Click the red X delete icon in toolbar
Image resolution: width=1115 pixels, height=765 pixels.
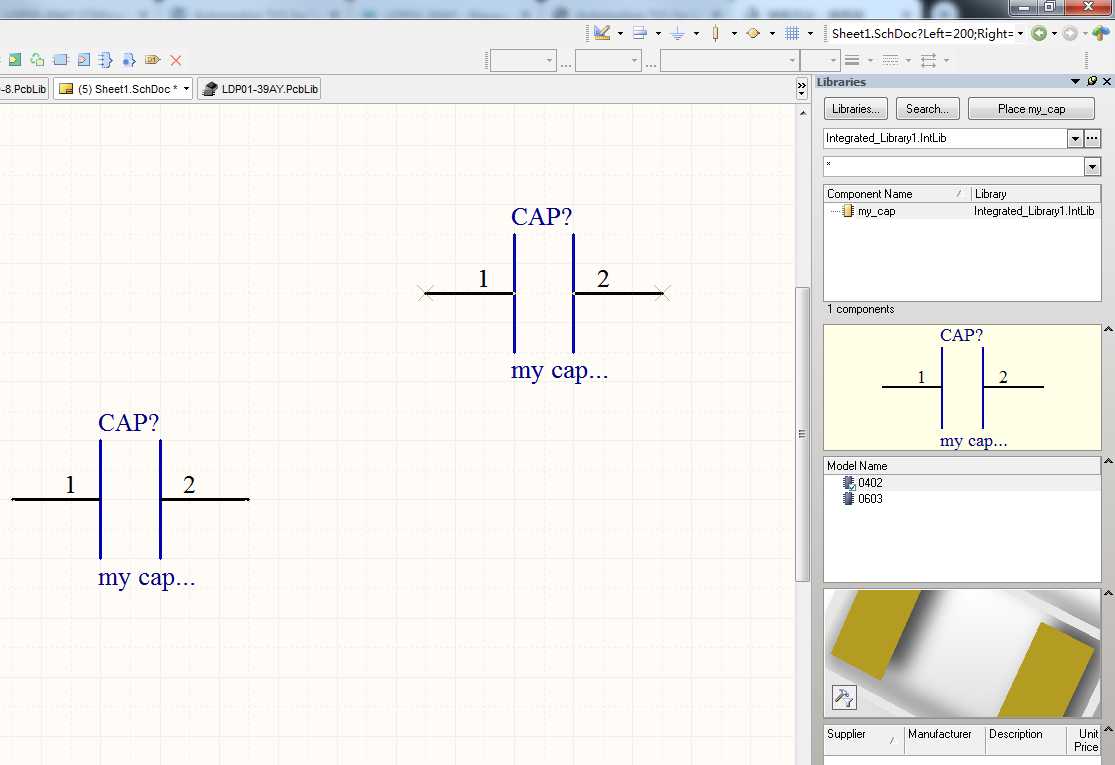pos(176,60)
